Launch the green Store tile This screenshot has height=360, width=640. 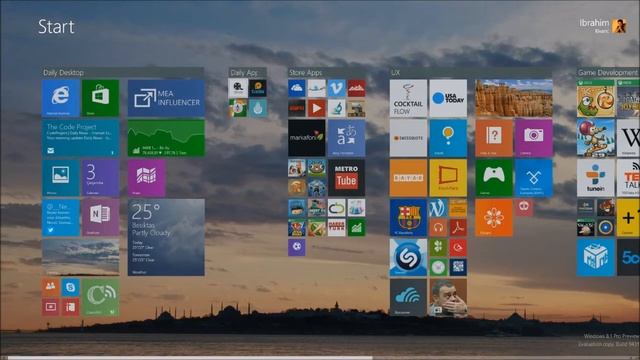click(x=100, y=98)
